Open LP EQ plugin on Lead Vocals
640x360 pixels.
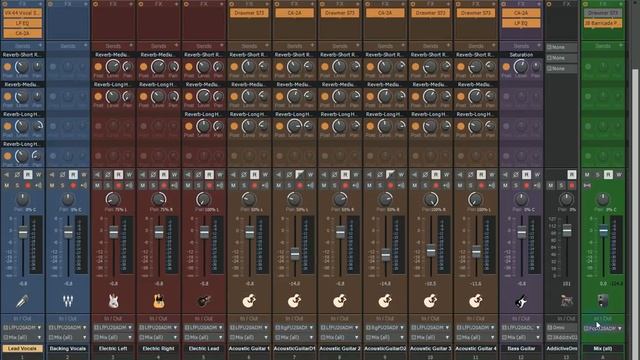pos(22,23)
